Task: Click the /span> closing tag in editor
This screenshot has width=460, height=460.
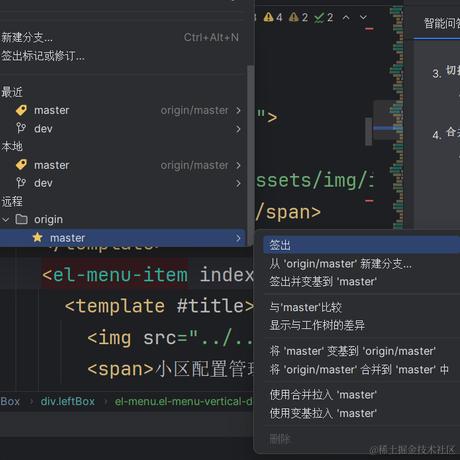Action: pos(288,212)
